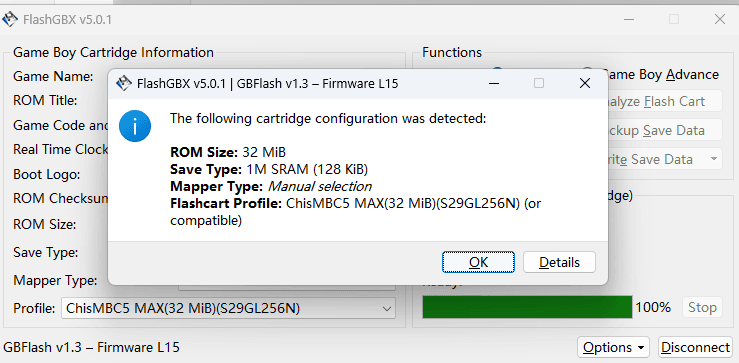Viewport: 739px width, 363px height.
Task: Click the blue information icon in dialog
Action: click(x=135, y=126)
